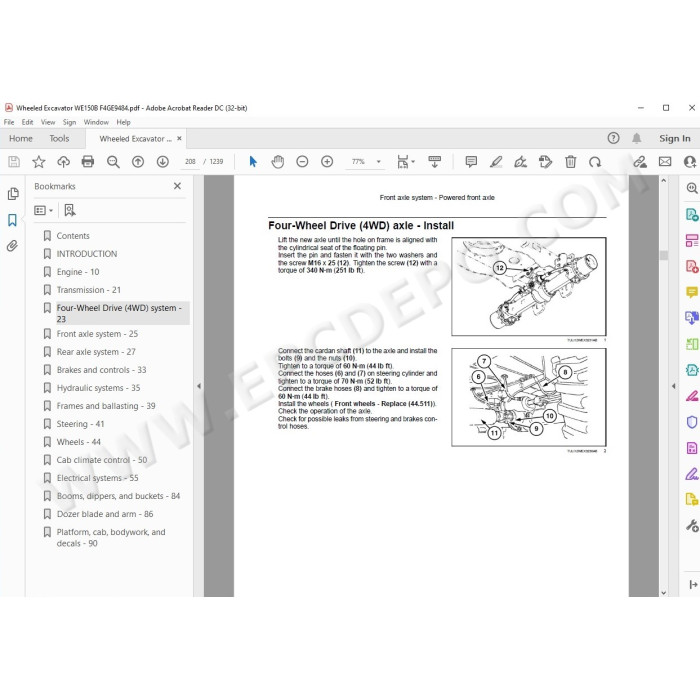The image size is (700, 700).
Task: Click the zoom percentage field 77%
Action: coord(358,162)
